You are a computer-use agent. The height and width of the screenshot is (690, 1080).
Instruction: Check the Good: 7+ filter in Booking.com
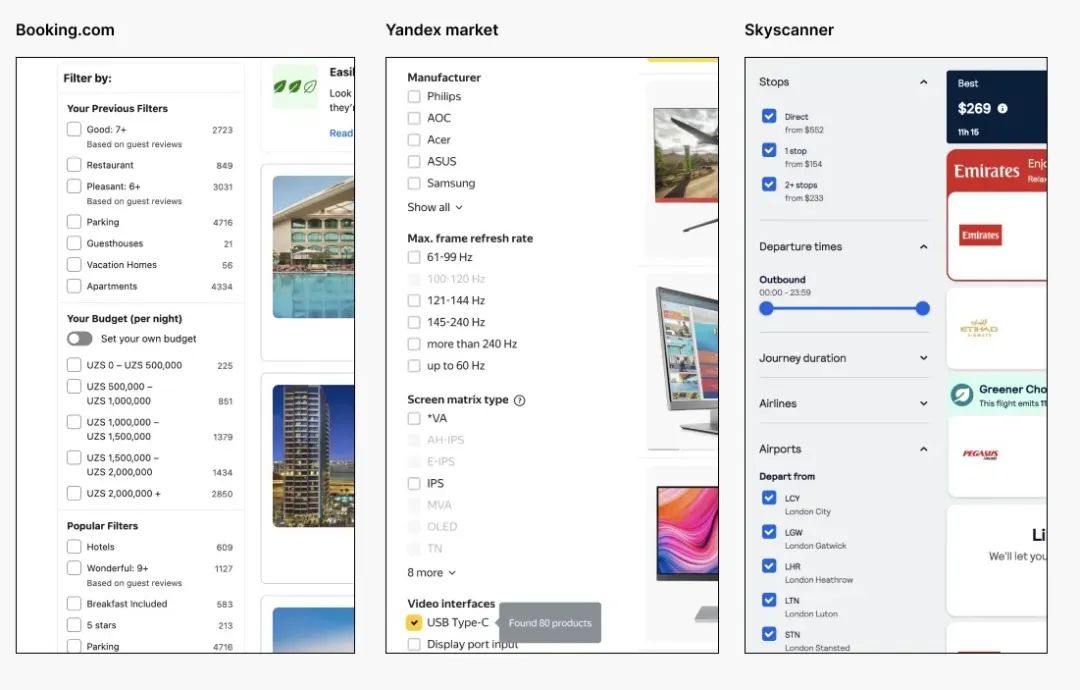pyautogui.click(x=74, y=129)
